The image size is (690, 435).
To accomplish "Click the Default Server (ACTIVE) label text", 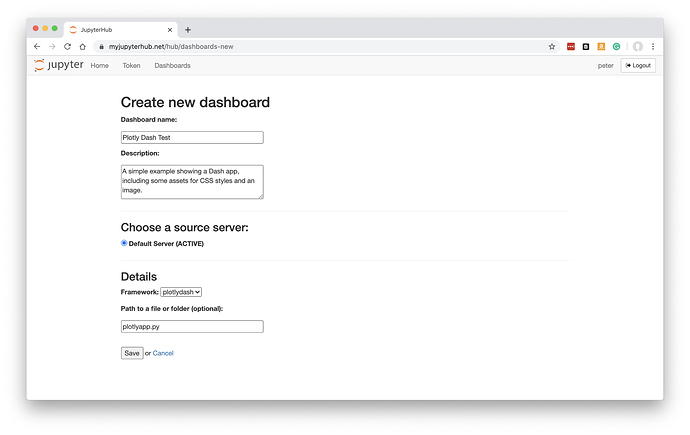I will tap(166, 244).
